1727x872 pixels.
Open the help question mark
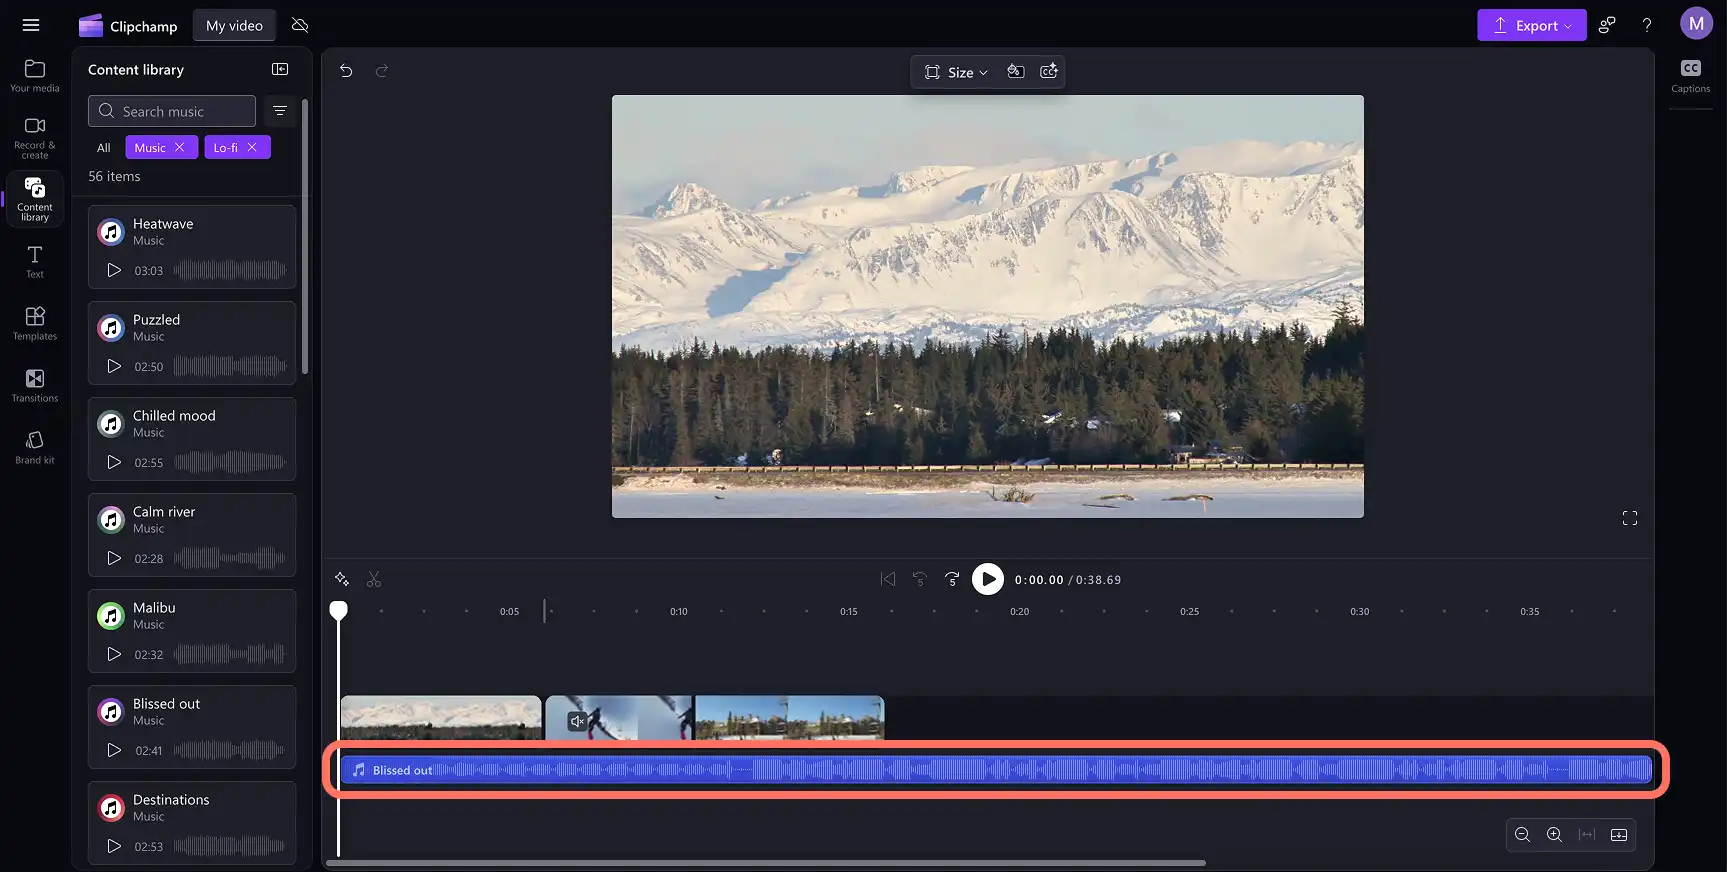(x=1647, y=25)
